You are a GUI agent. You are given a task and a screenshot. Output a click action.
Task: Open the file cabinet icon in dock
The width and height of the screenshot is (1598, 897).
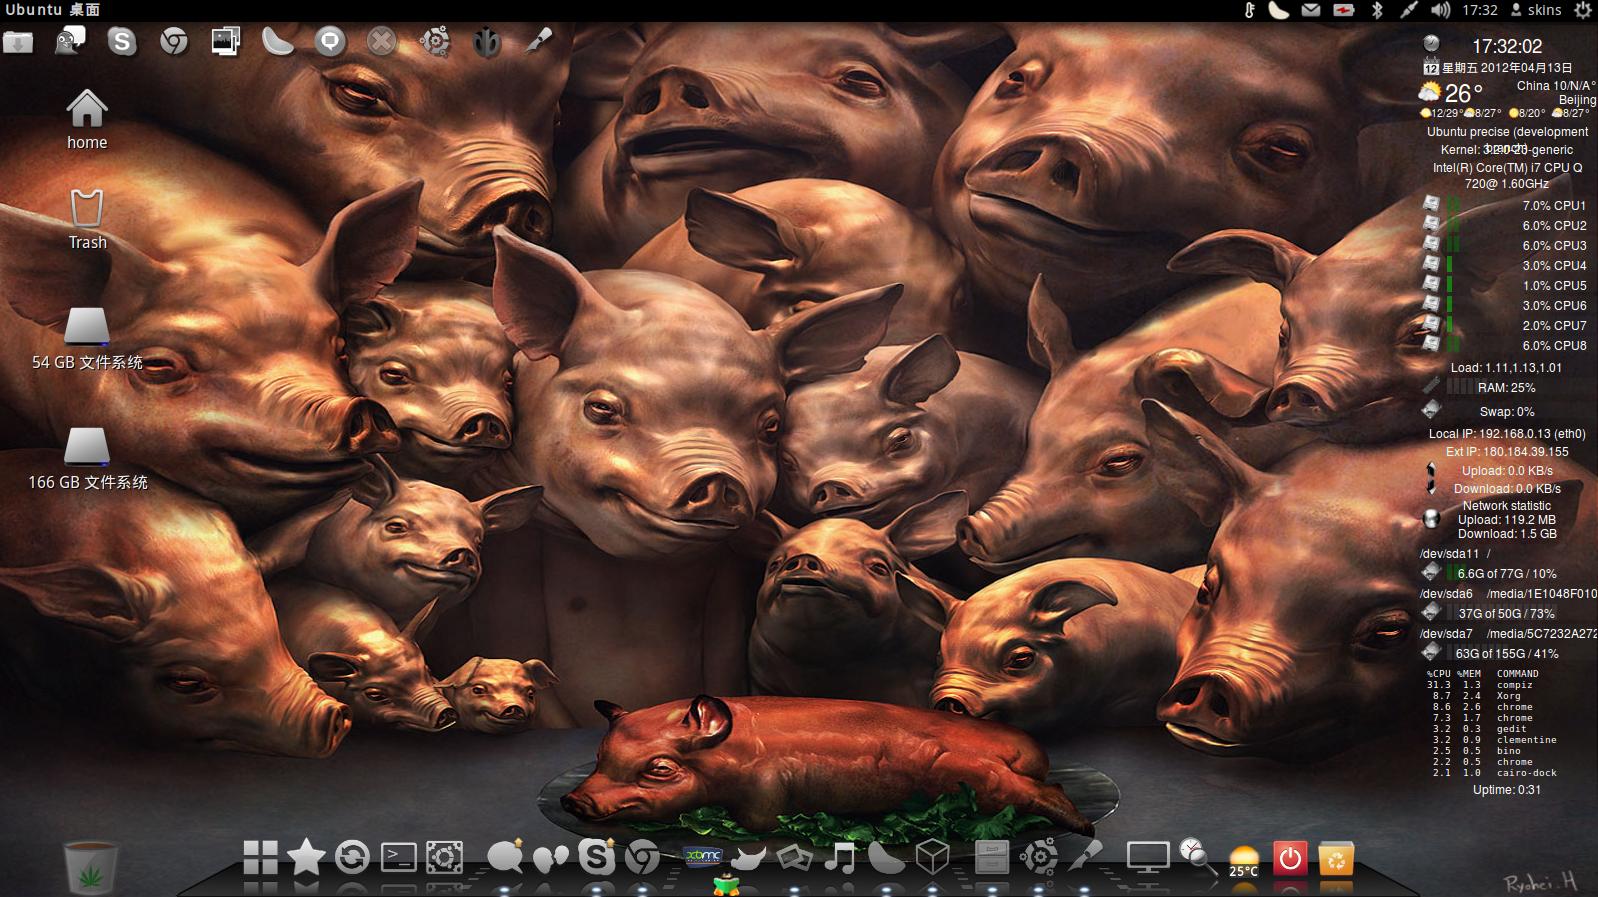[x=992, y=857]
